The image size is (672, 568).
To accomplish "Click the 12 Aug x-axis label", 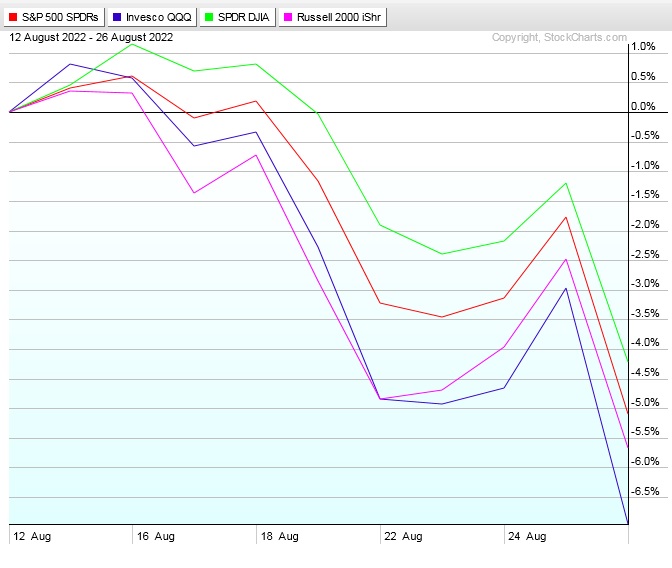I will pyautogui.click(x=32, y=537).
